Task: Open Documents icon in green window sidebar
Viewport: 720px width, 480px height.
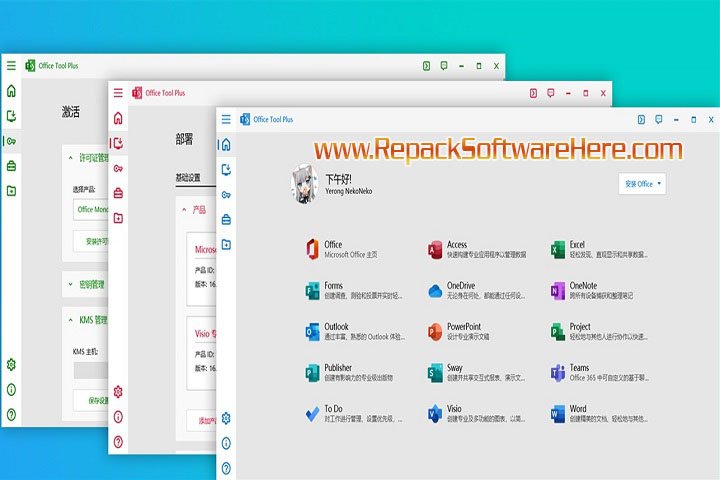Action: (11, 191)
